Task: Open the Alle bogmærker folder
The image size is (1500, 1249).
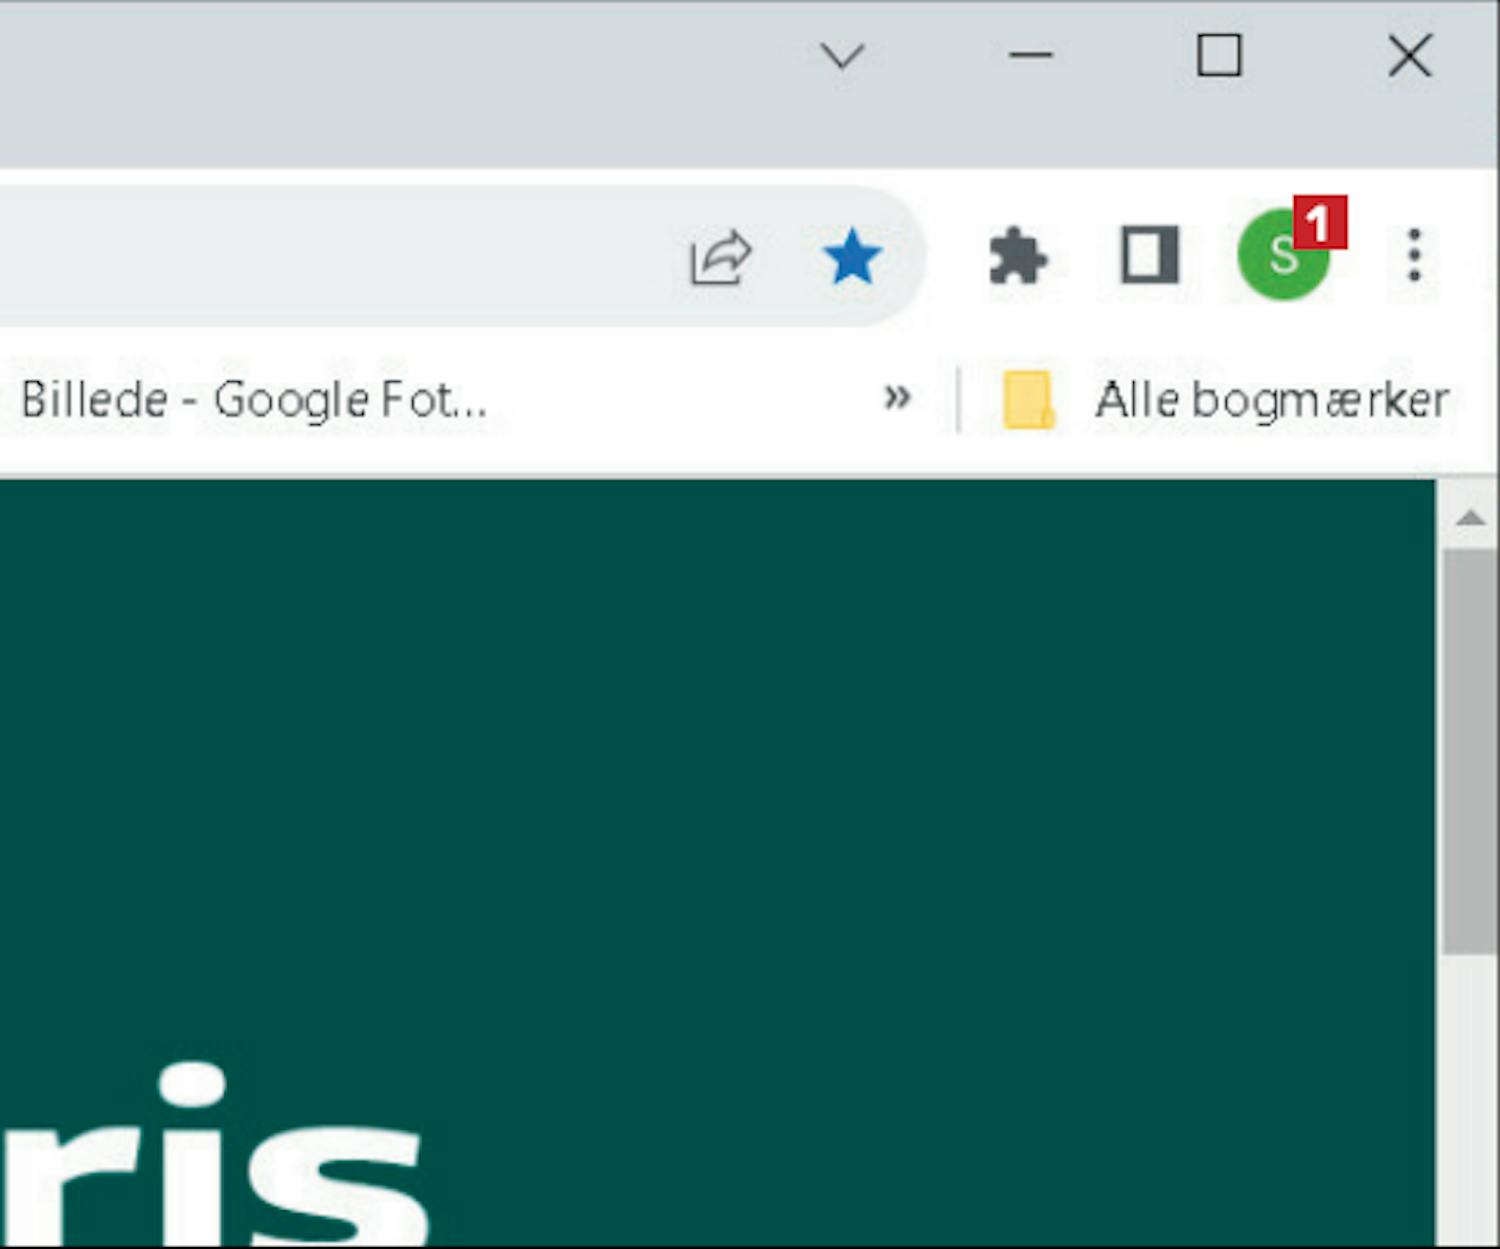Action: [1225, 400]
